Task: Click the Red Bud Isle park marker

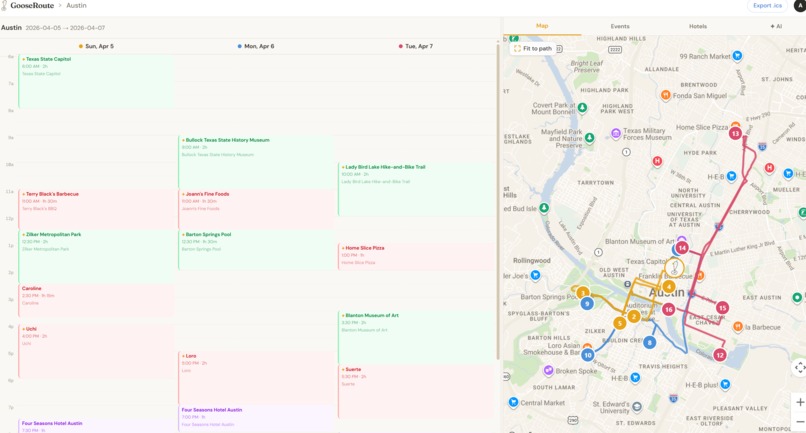Action: [544, 208]
